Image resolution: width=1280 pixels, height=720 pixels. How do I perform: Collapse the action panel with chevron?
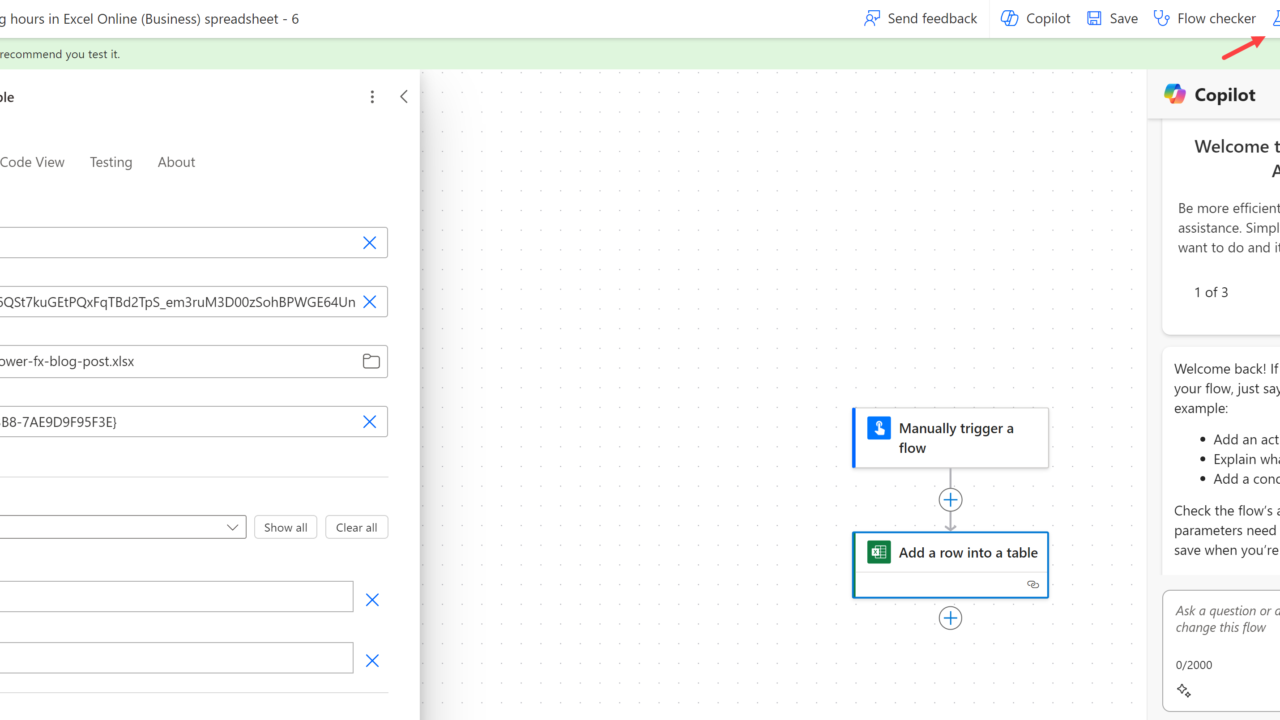[404, 97]
